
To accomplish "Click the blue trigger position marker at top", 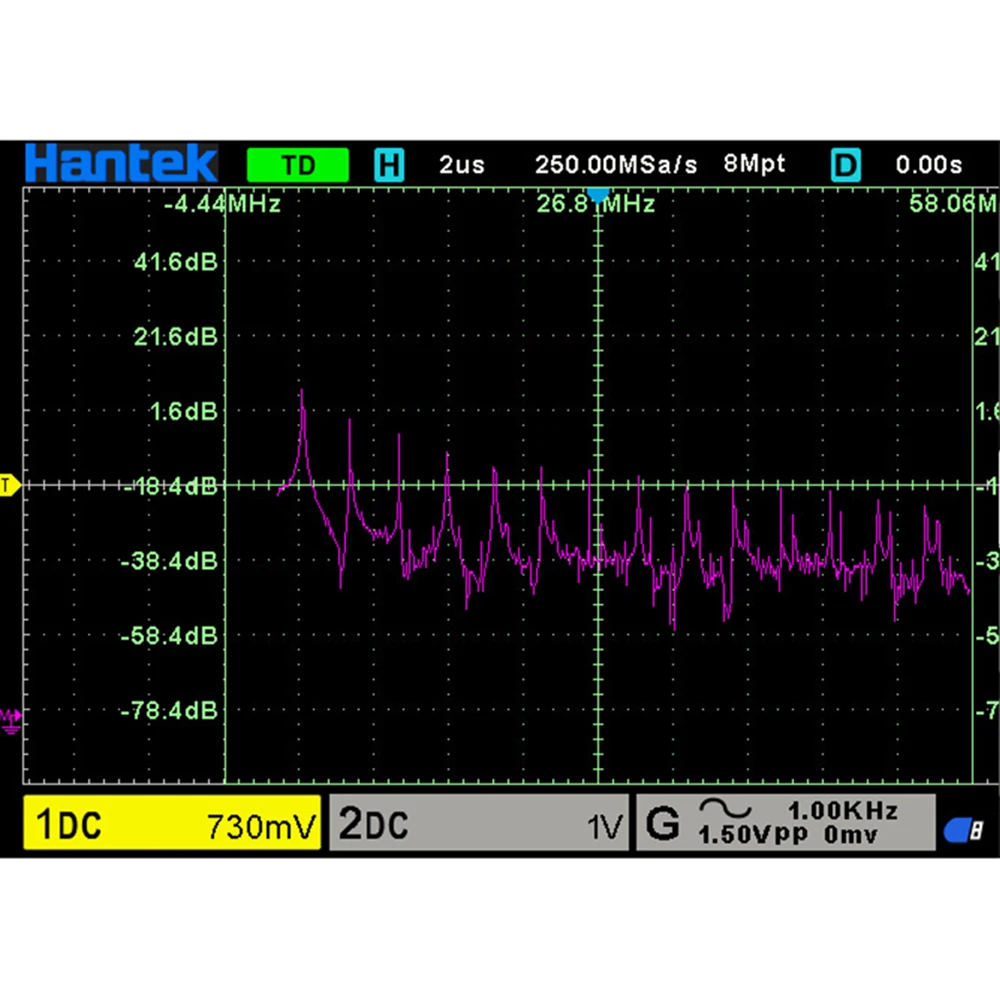I will click(x=598, y=195).
